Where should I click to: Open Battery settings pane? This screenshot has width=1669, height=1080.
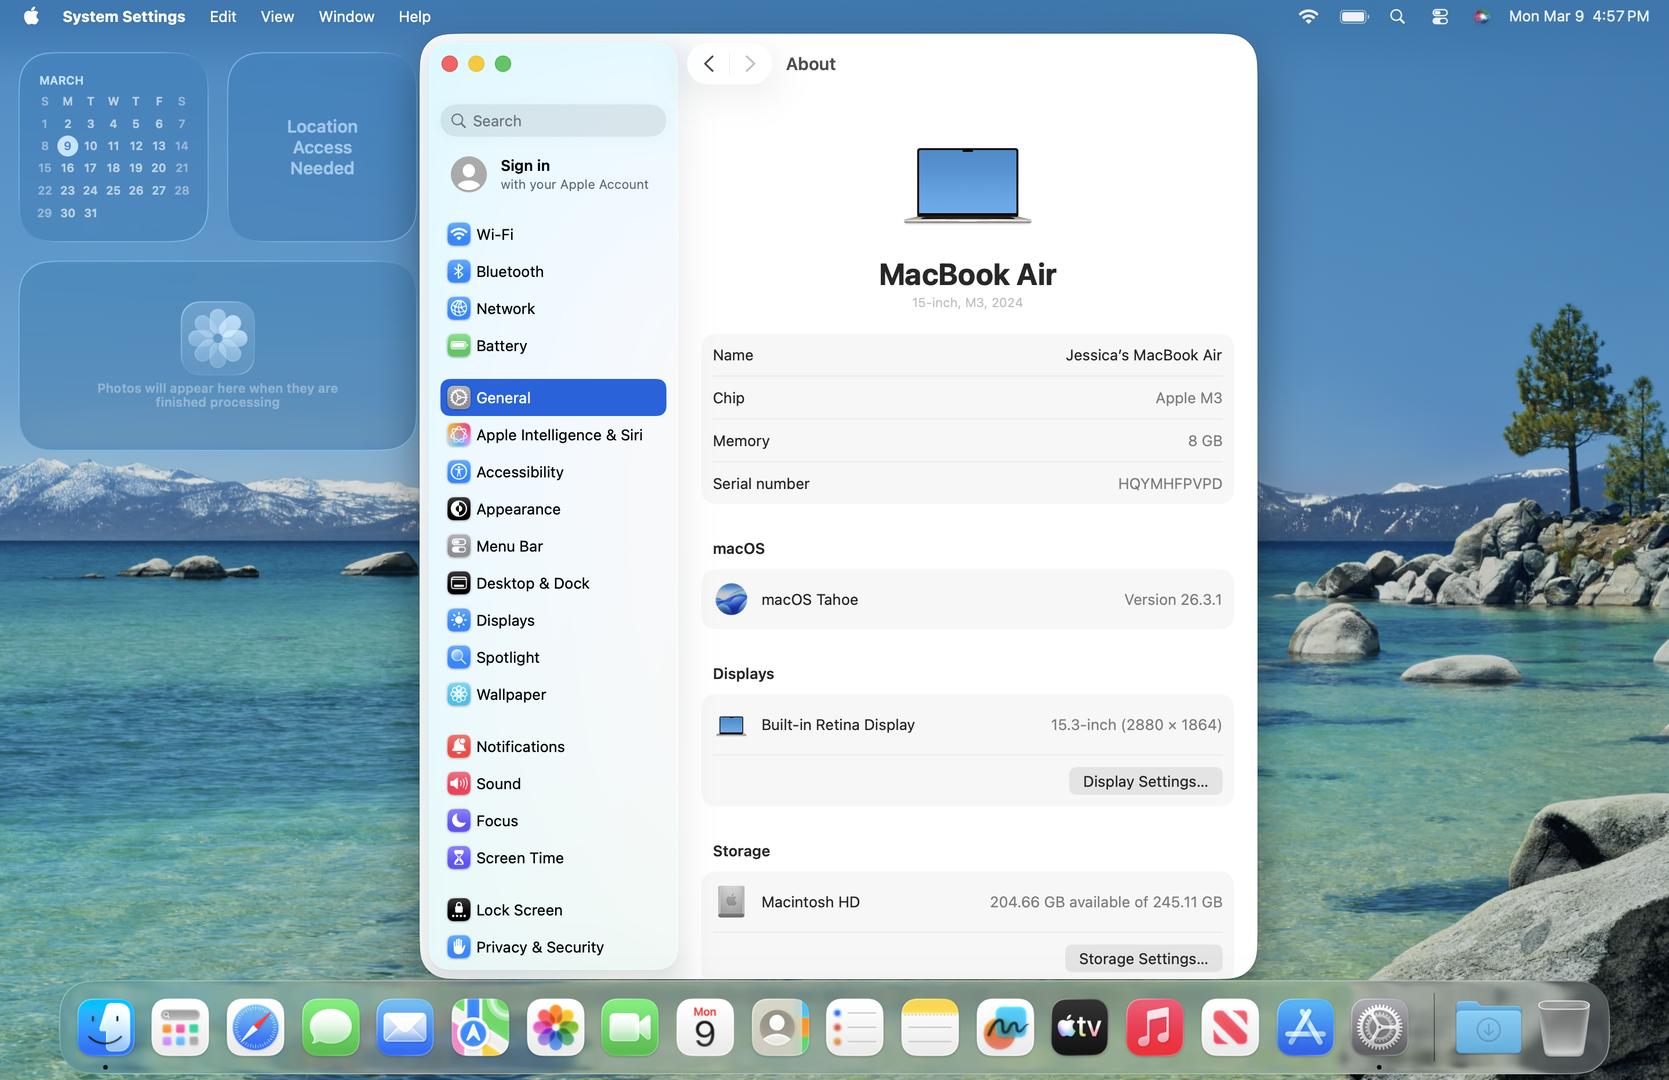pos(501,346)
